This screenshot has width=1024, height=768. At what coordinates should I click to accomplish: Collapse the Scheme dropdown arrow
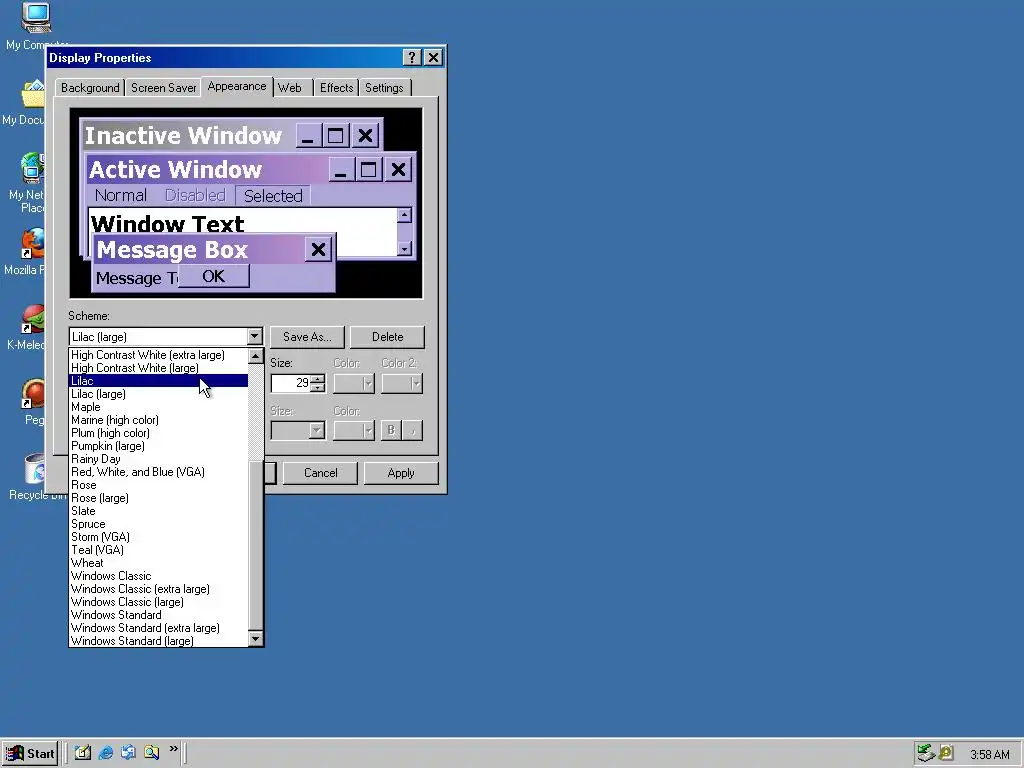point(255,336)
